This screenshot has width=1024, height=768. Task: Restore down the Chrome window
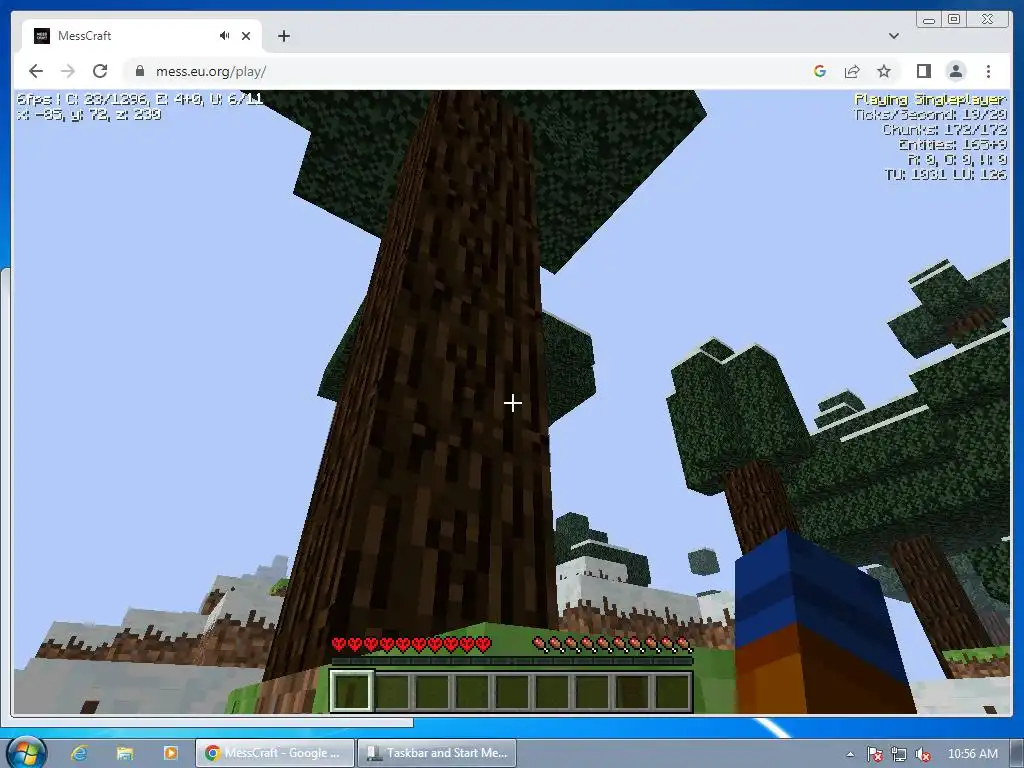(x=954, y=20)
